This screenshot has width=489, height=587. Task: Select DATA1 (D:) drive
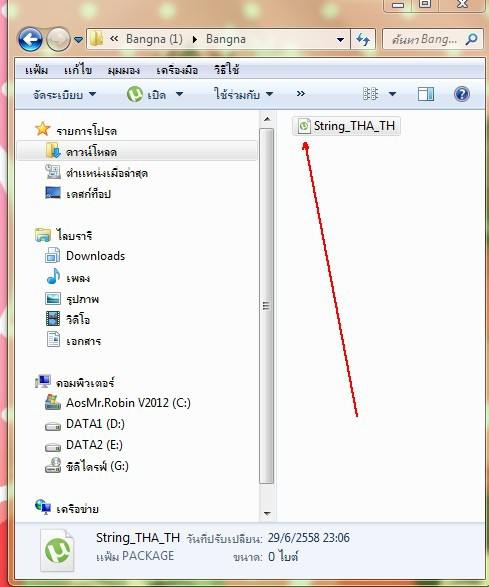click(85, 424)
